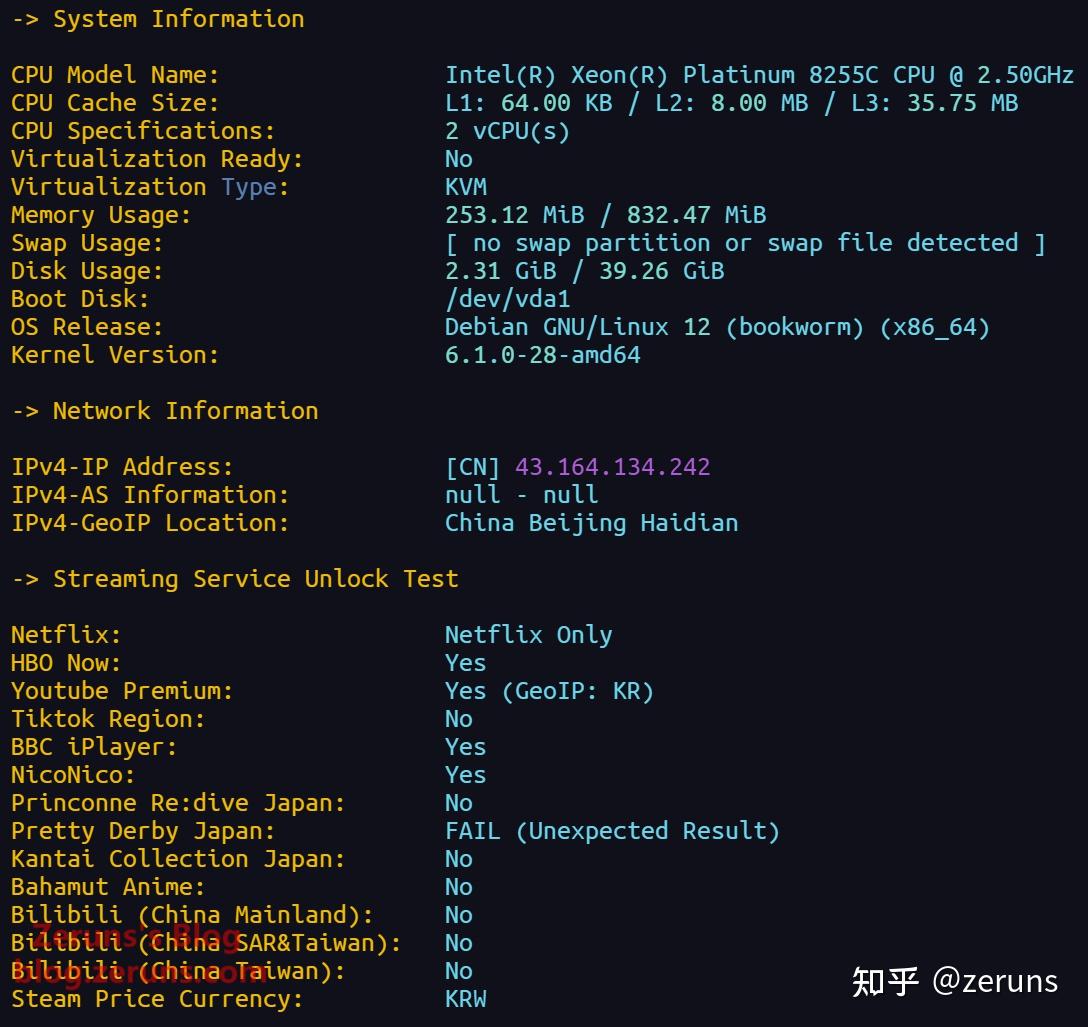Image resolution: width=1088 pixels, height=1027 pixels.
Task: Click the Yes (GeoIP: KR) result
Action: [548, 691]
